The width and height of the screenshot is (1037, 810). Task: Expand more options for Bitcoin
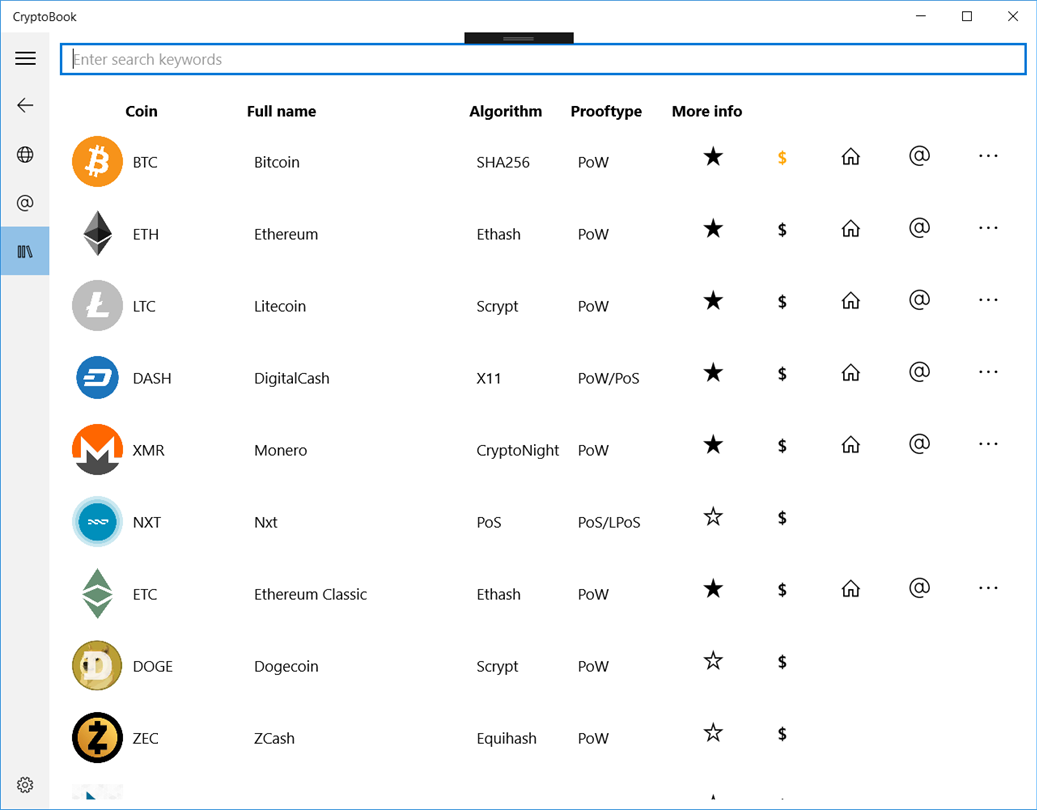point(988,156)
